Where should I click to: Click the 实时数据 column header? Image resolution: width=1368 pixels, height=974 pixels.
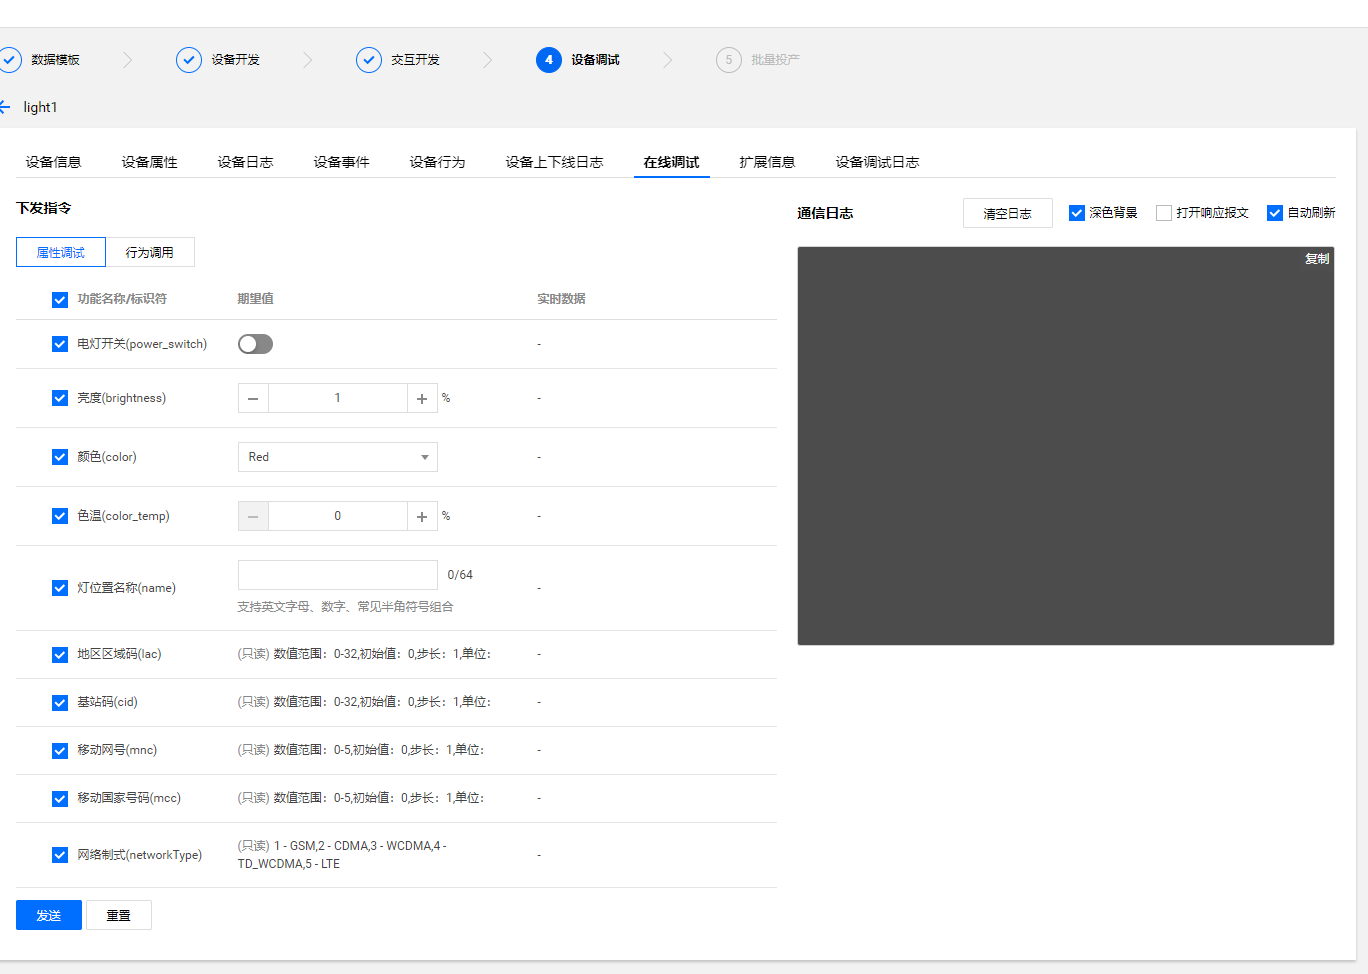click(x=562, y=299)
